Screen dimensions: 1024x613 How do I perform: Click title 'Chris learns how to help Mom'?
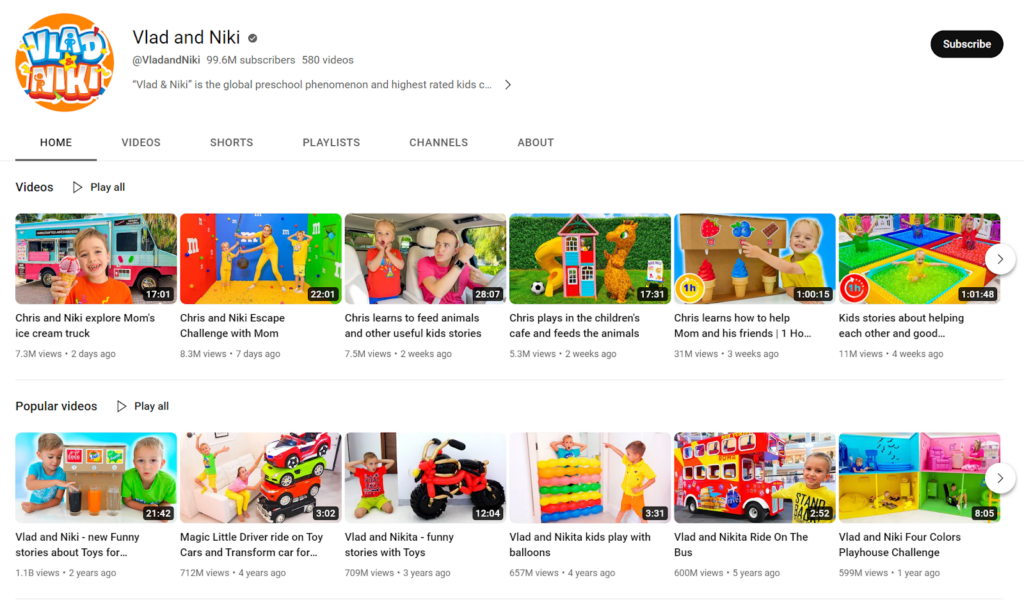pyautogui.click(x=743, y=326)
